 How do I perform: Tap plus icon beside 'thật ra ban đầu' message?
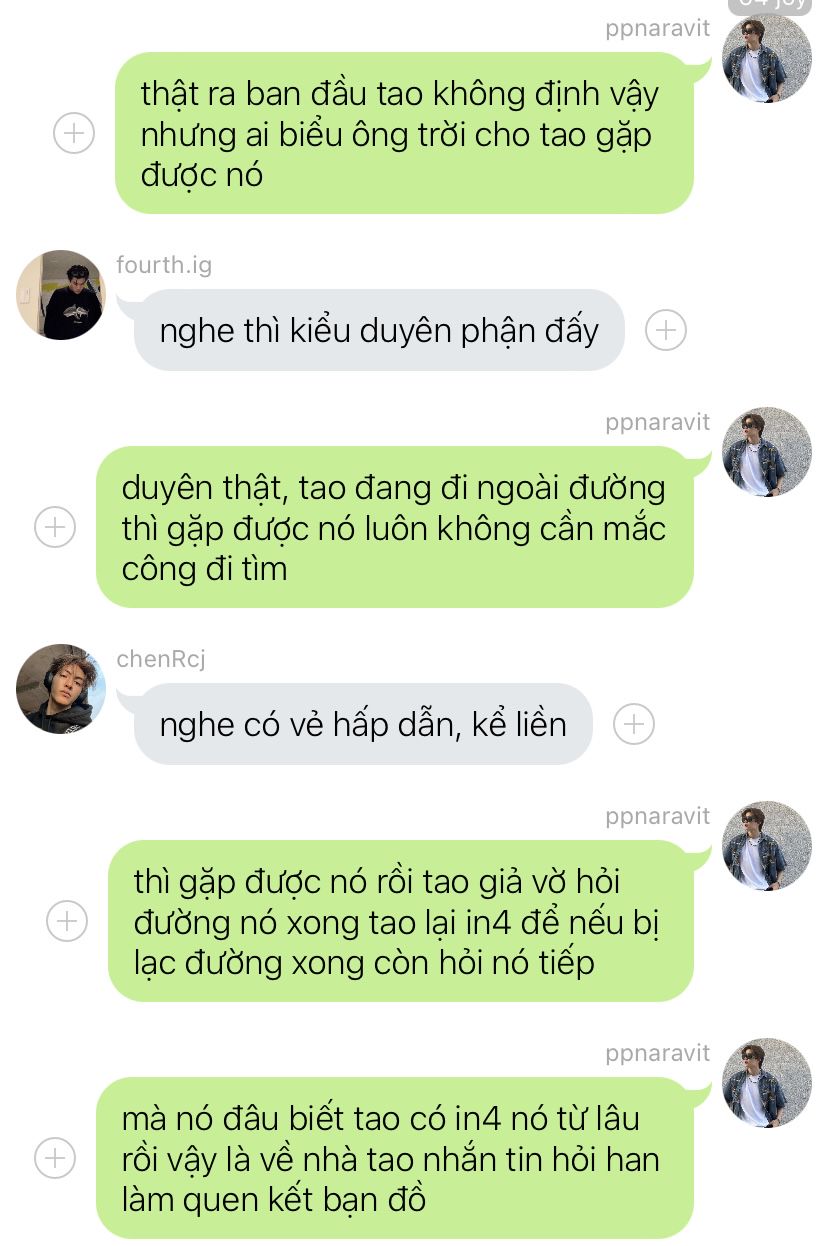pos(74,133)
